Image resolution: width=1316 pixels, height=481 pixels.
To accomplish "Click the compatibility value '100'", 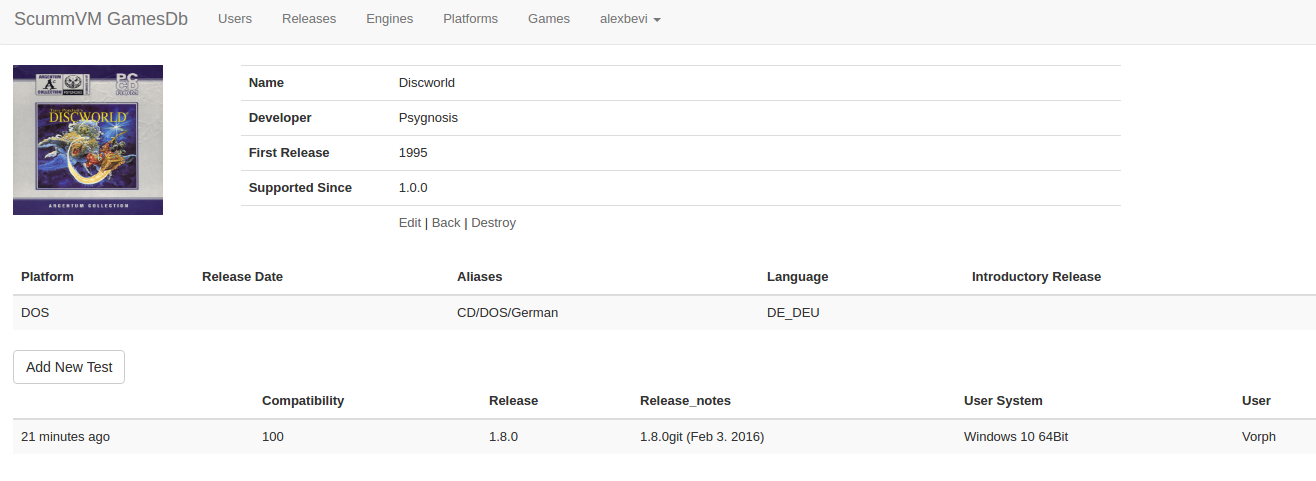I will 273,437.
